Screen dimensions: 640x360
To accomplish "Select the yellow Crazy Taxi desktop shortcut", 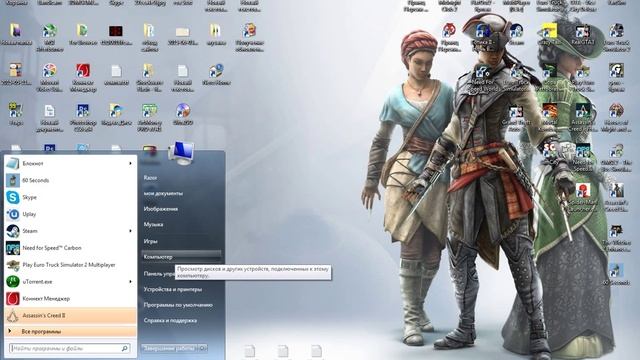I will (x=549, y=34).
